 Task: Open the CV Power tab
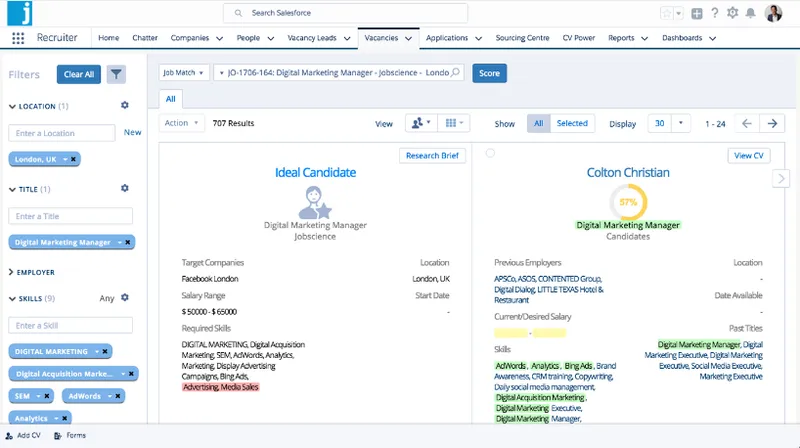click(x=579, y=38)
